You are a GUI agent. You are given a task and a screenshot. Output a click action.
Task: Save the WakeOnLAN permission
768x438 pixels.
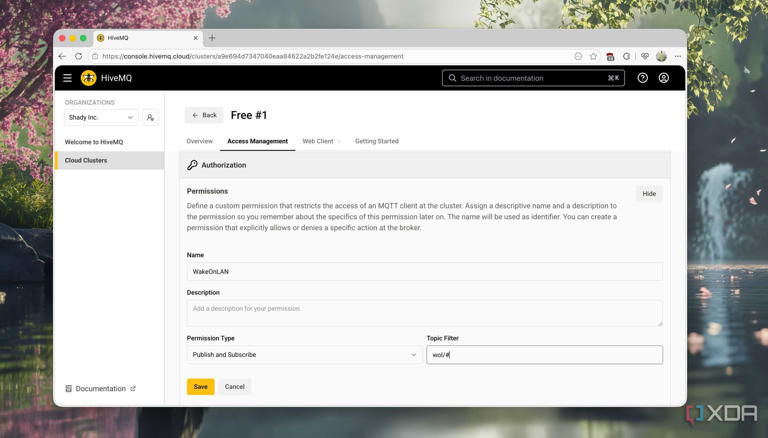[x=200, y=387]
